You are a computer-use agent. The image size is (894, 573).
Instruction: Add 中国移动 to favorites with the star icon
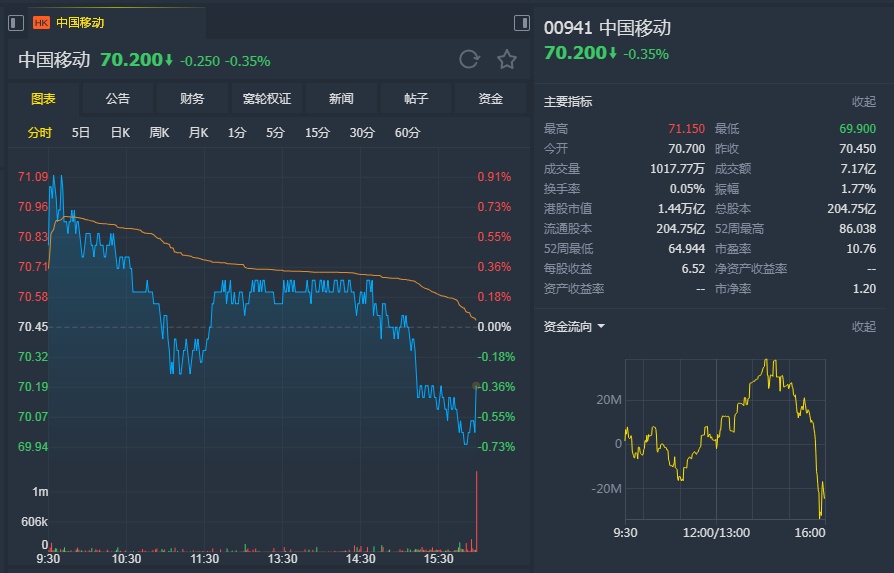coord(507,59)
